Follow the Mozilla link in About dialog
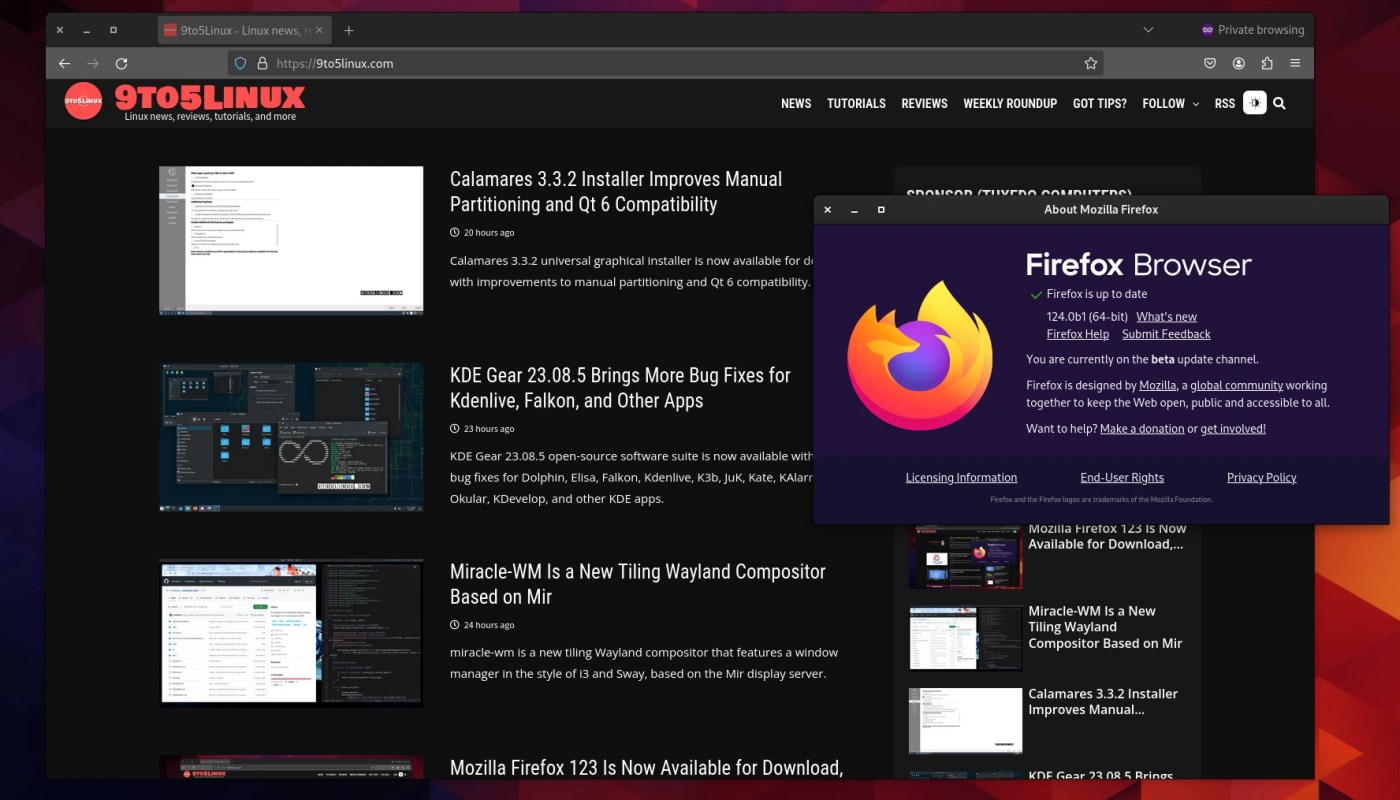Screen dimensions: 1400x800 (1157, 385)
